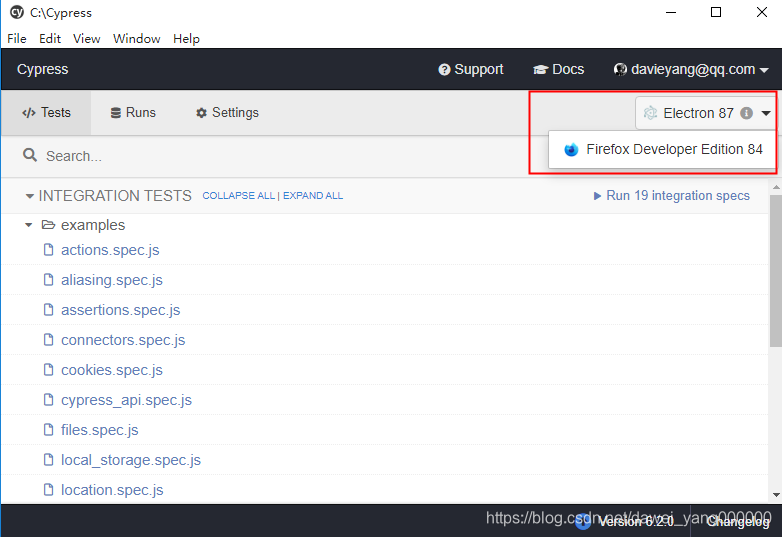Image resolution: width=782 pixels, height=537 pixels.
Task: Click the file icon of cypress_api.spec.js
Action: coord(48,399)
